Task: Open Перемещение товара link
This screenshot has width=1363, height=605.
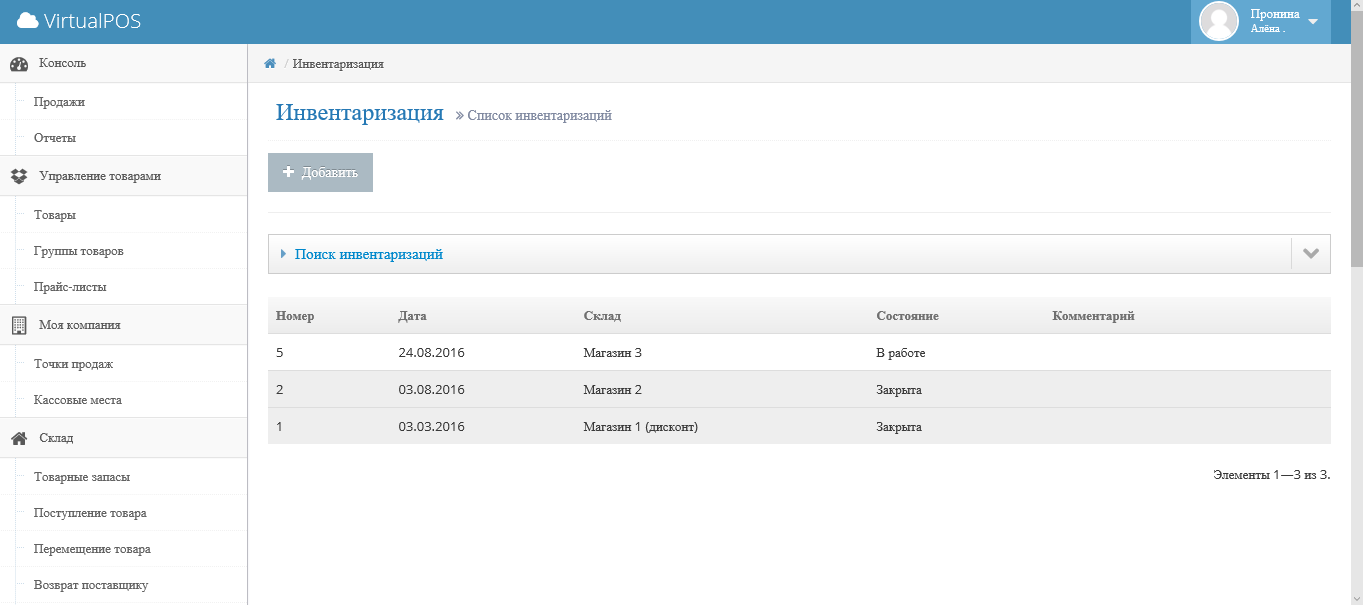Action: coord(92,549)
